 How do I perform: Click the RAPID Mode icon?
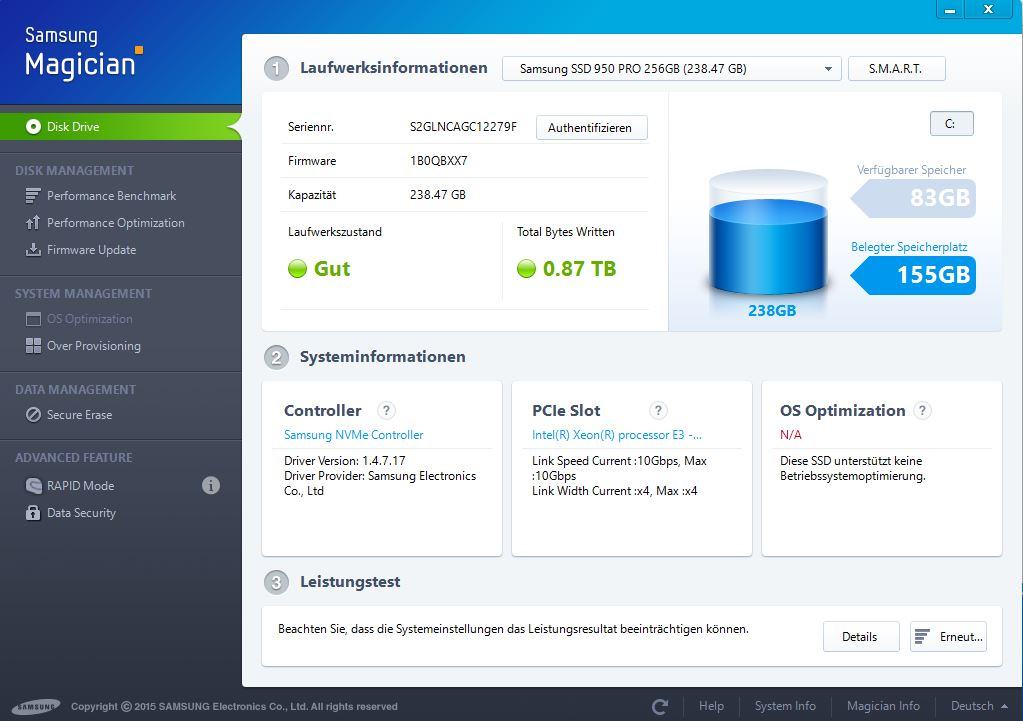point(33,486)
